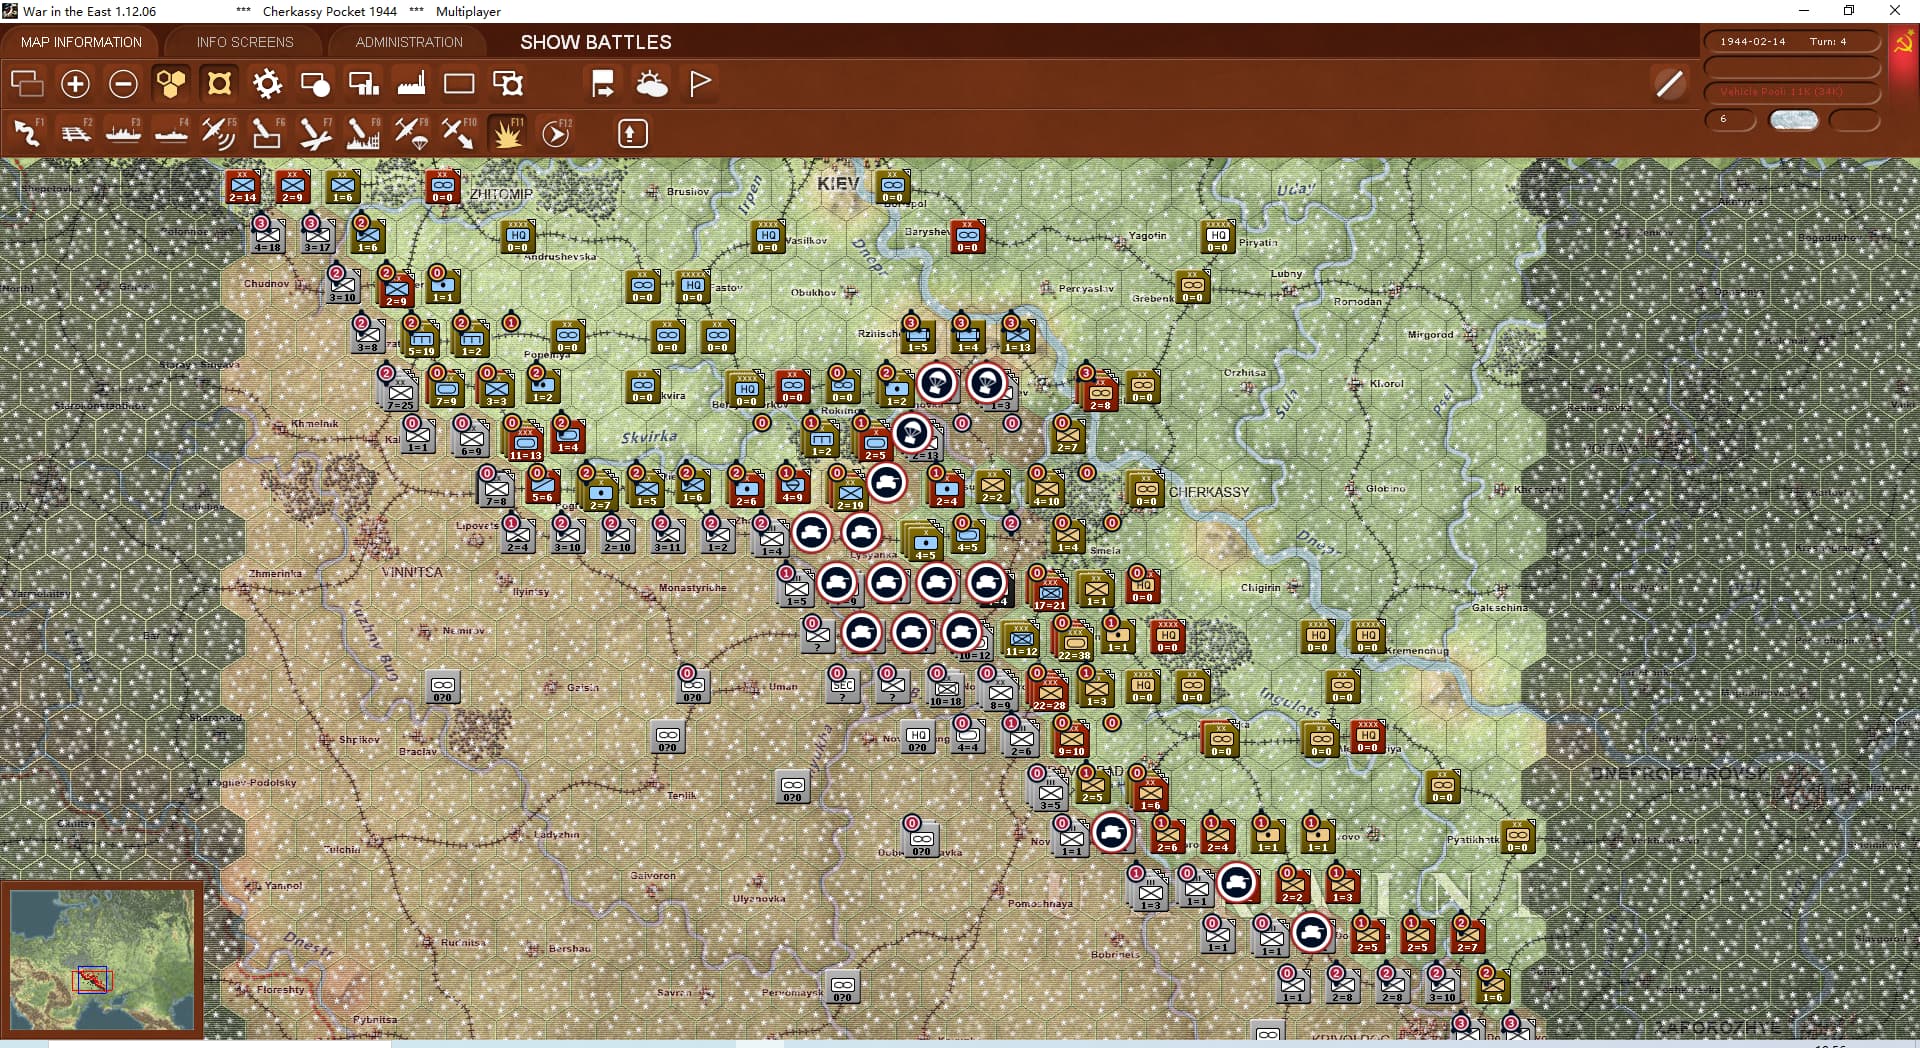Image resolution: width=1920 pixels, height=1048 pixels.
Task: Click the date and Turn 4 field
Action: click(1791, 42)
